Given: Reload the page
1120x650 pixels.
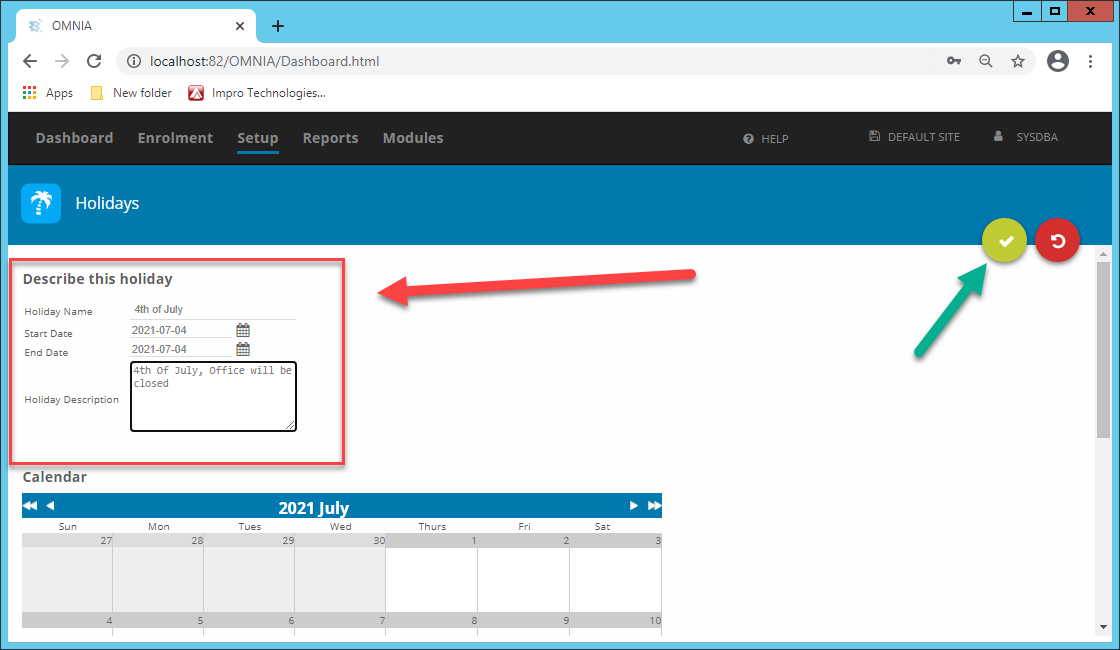Looking at the screenshot, I should tap(94, 61).
